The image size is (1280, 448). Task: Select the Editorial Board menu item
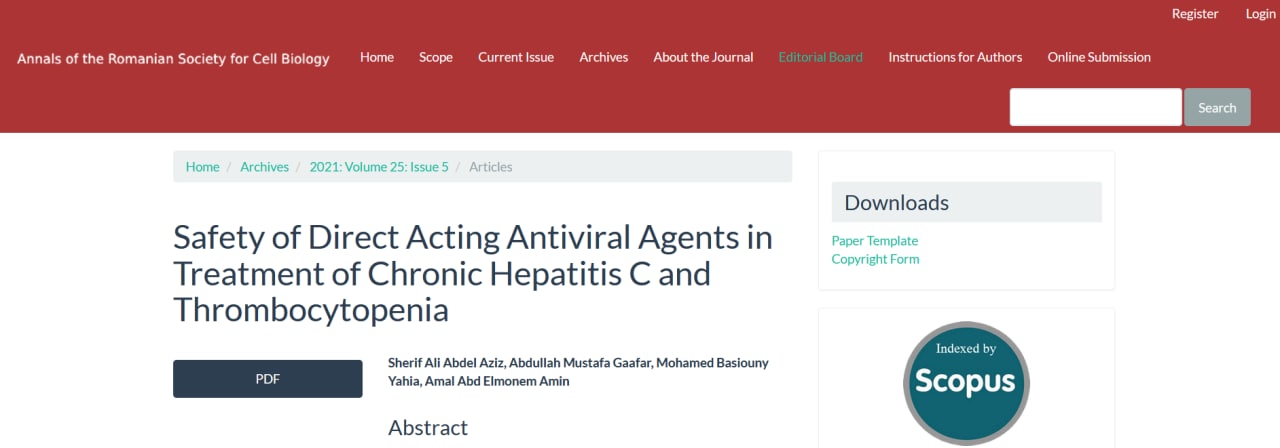821,57
